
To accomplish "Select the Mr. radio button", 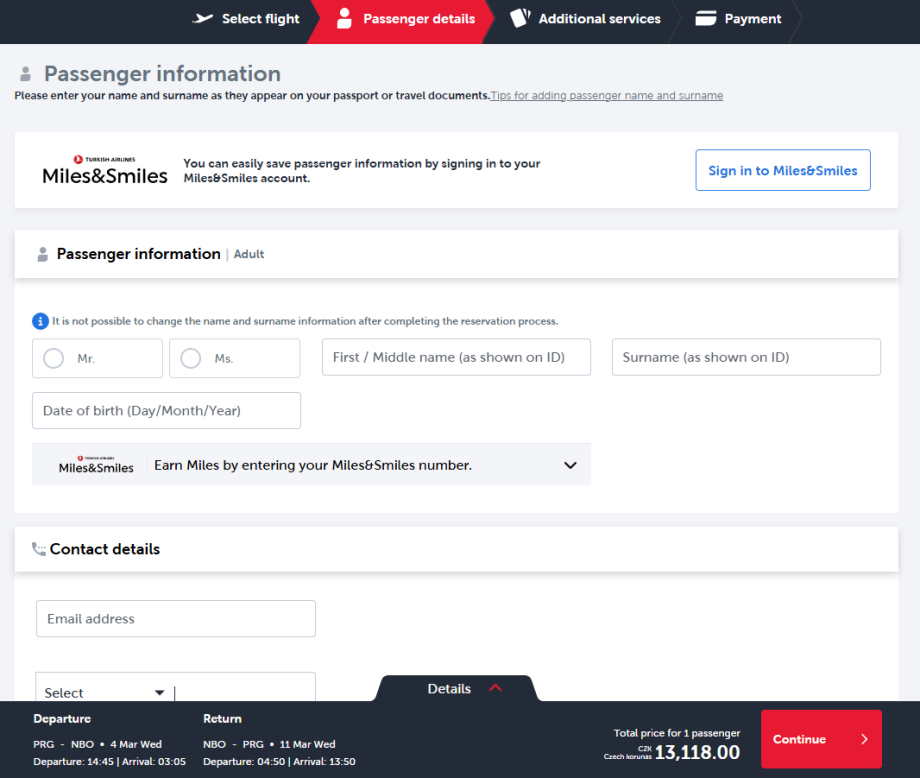I will point(54,358).
